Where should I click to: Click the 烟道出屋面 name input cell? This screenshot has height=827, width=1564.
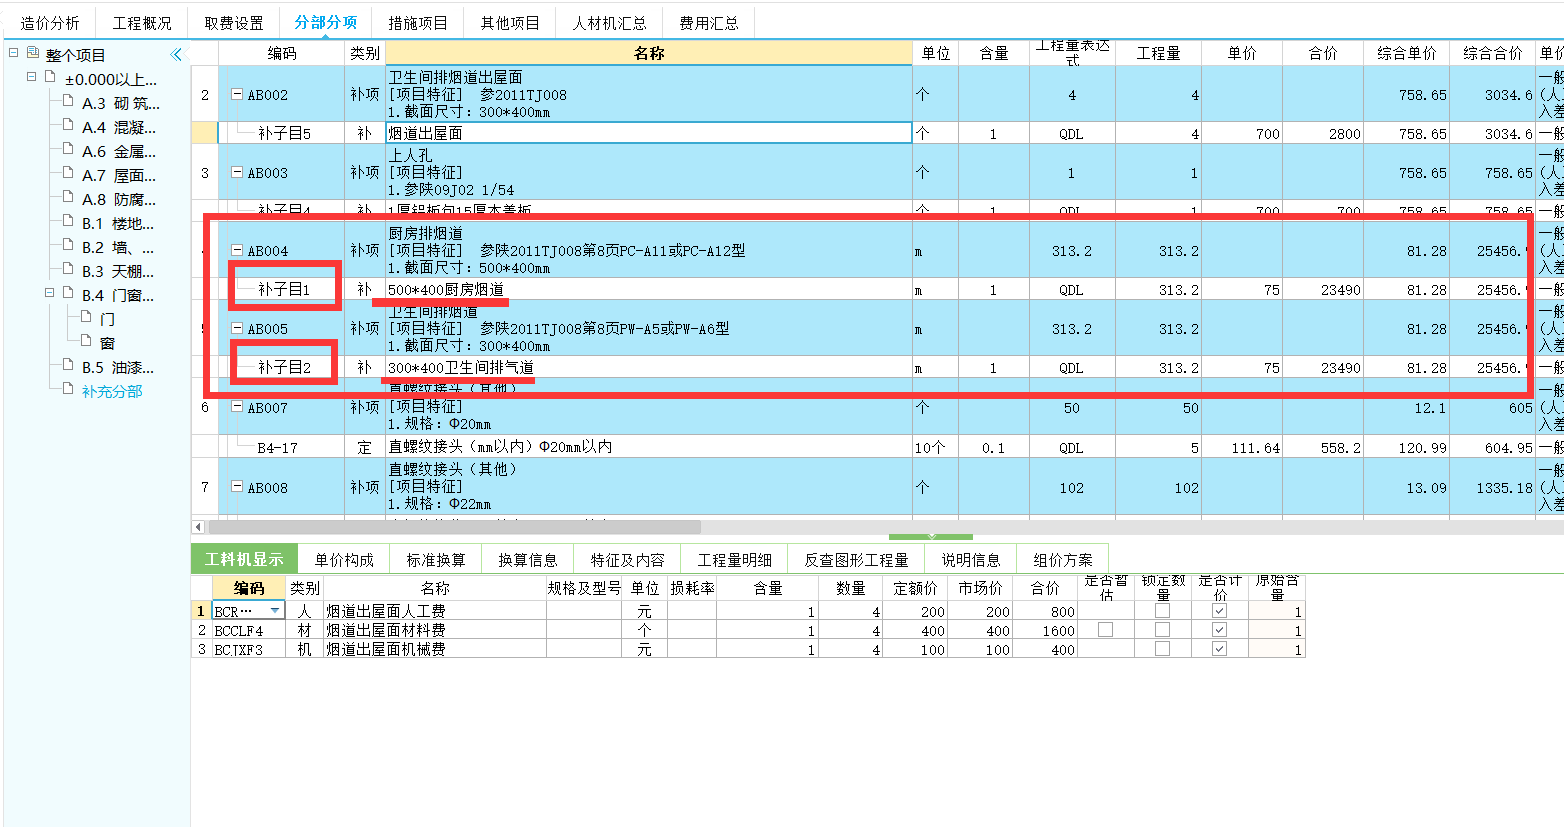[648, 133]
